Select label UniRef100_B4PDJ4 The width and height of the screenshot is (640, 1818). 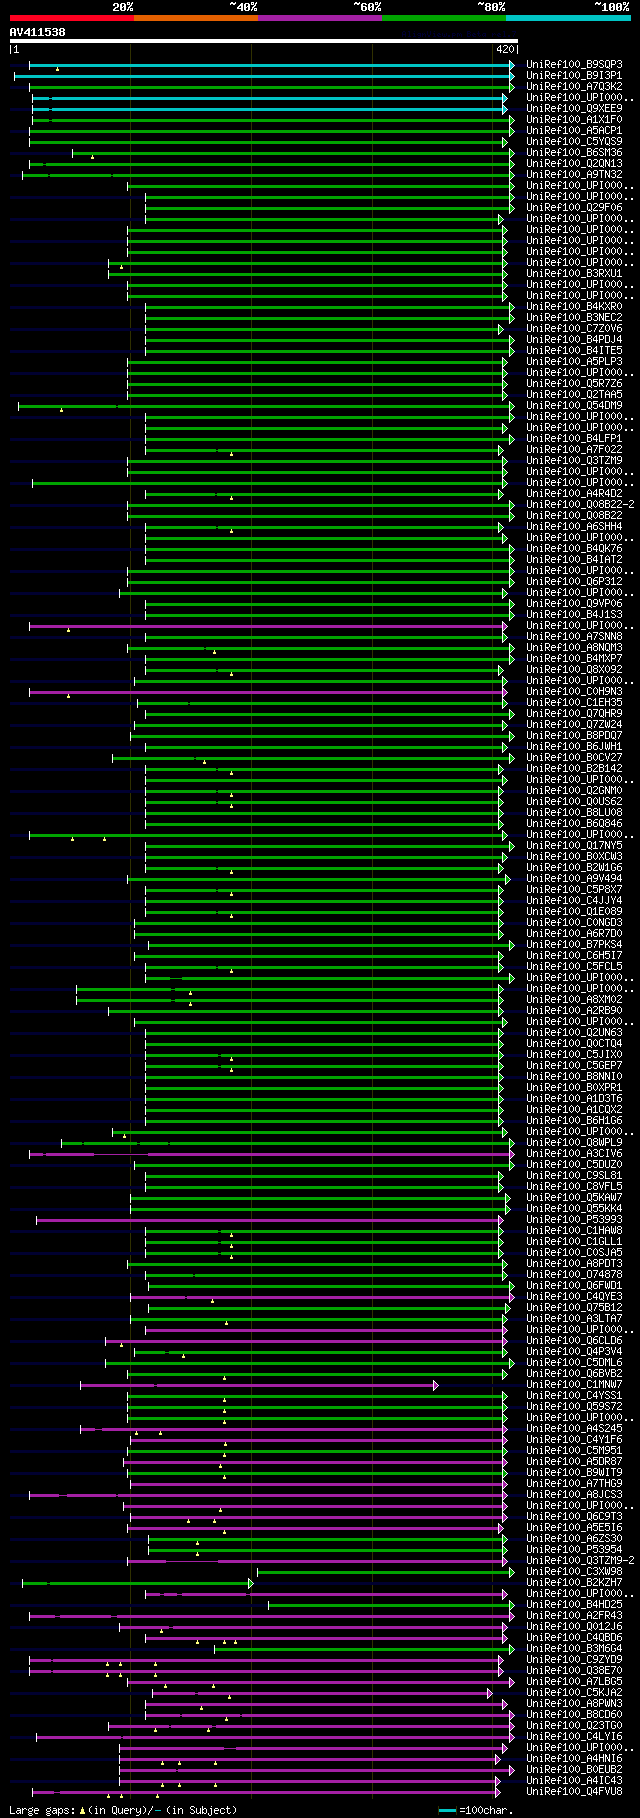click(x=574, y=339)
